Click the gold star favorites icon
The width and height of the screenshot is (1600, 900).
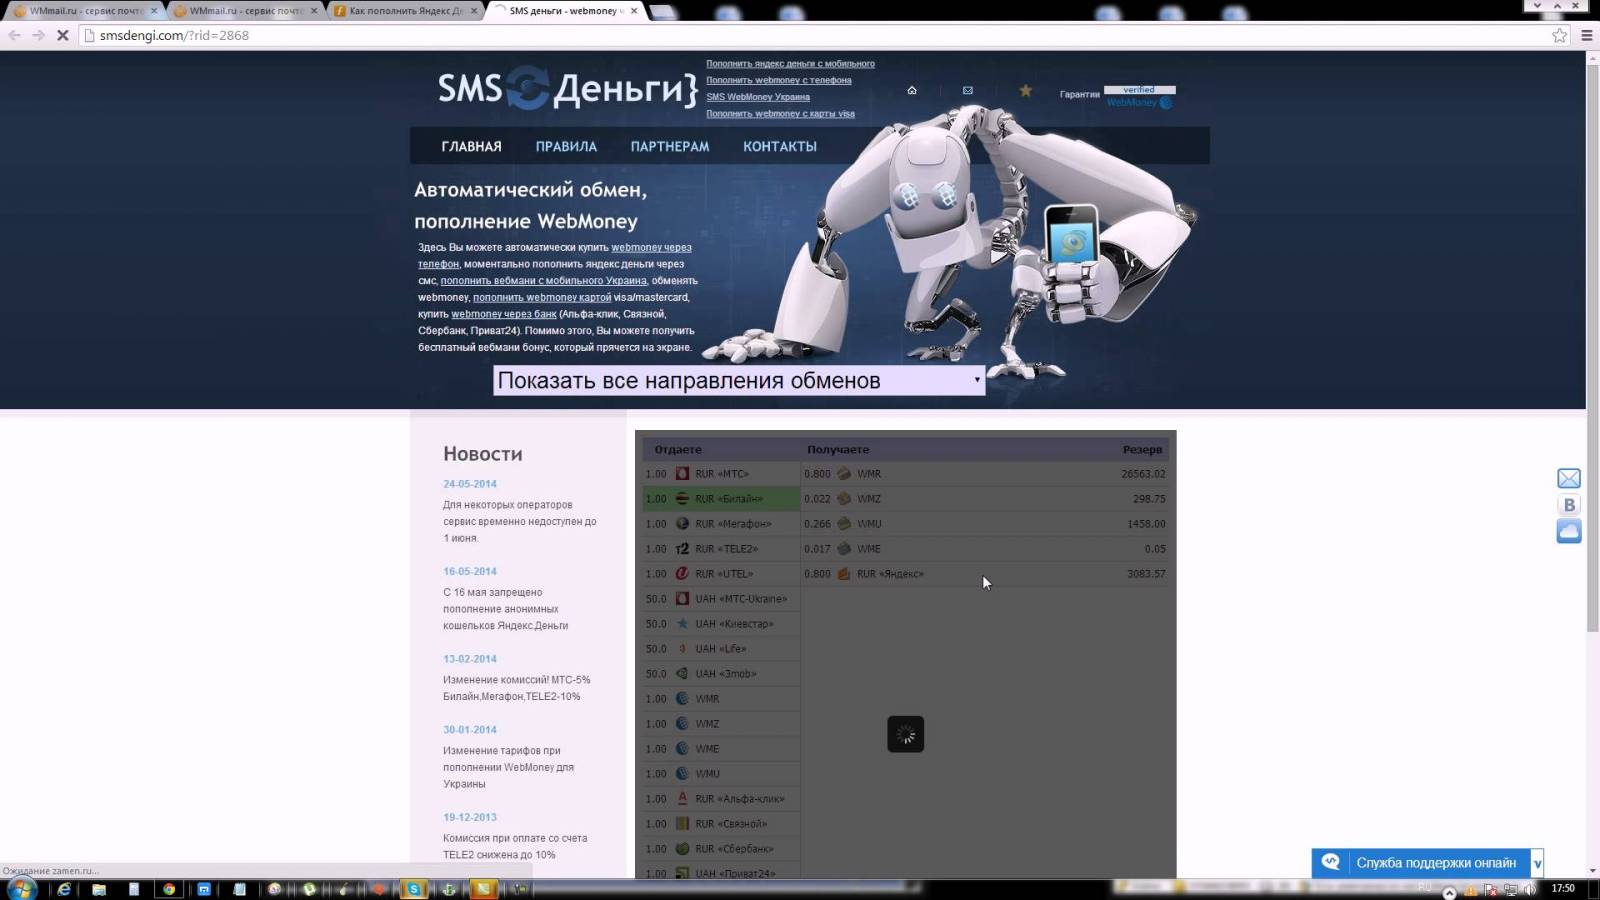coord(1025,90)
